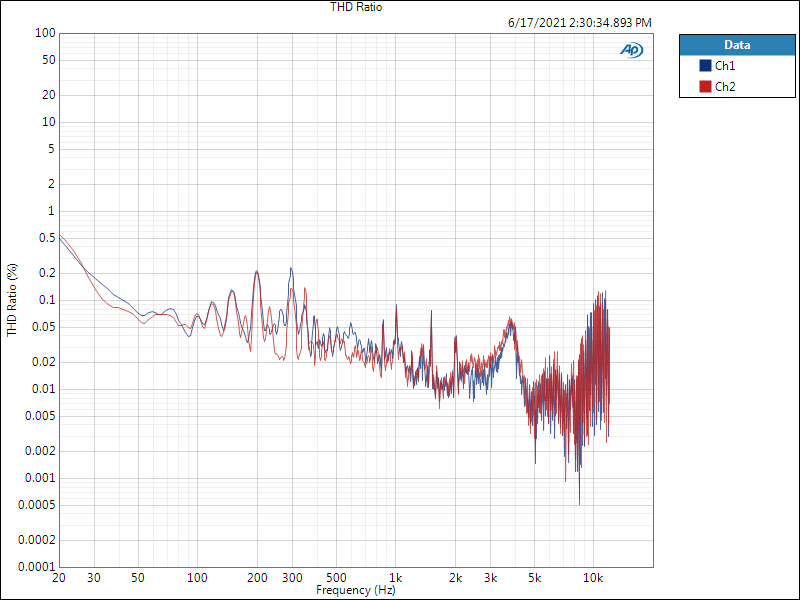This screenshot has height=600, width=800.
Task: Click the 300 tick on frequency axis
Action: (x=292, y=579)
